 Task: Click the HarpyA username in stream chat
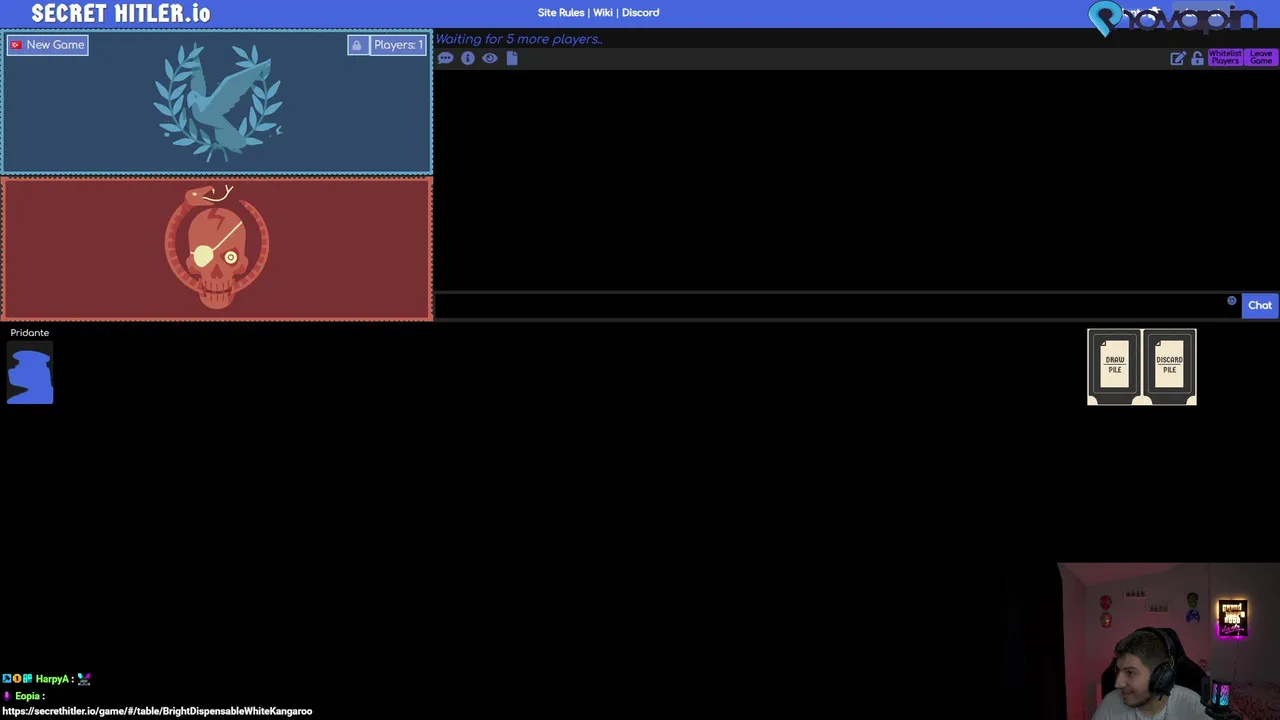52,679
